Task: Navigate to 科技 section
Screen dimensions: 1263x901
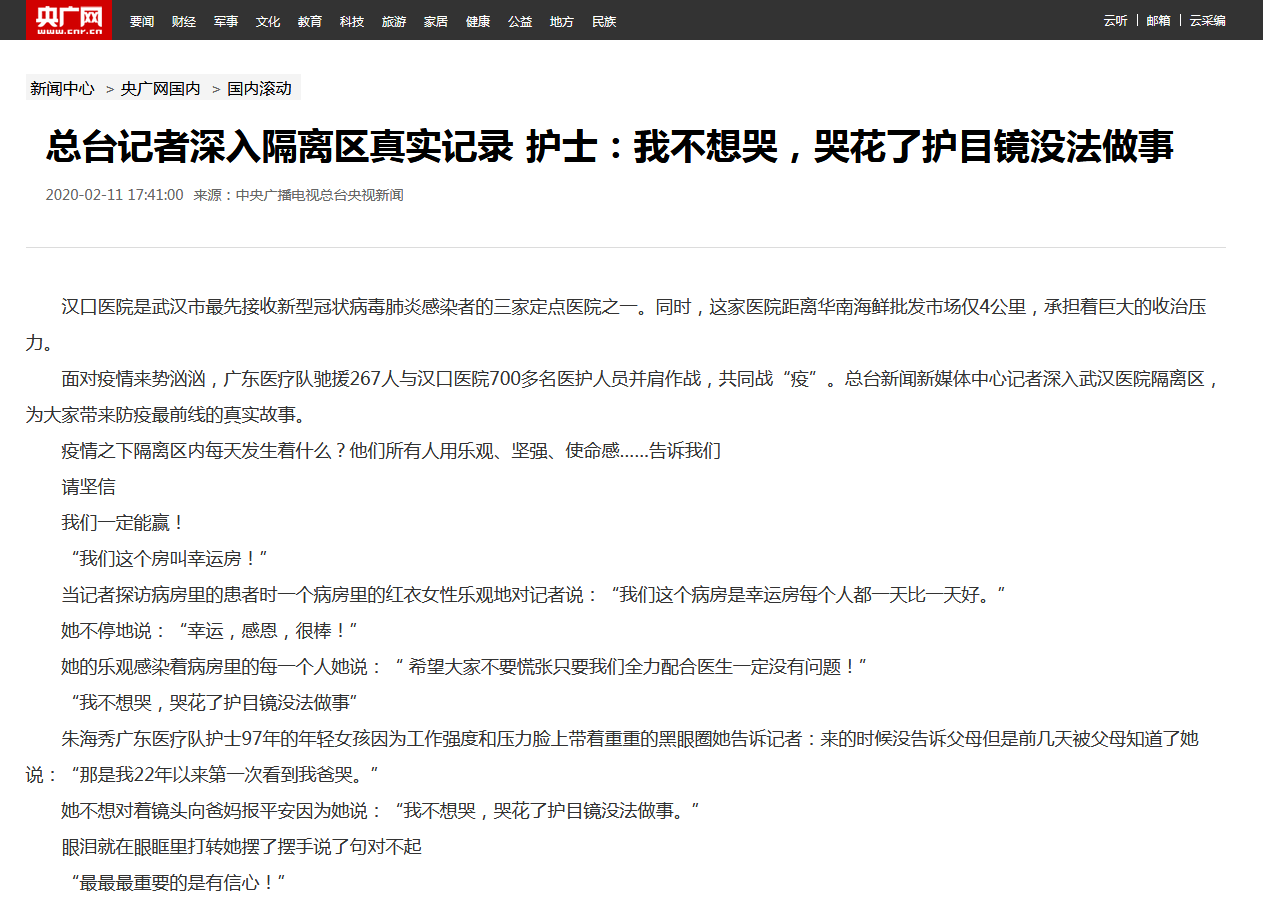Action: pyautogui.click(x=352, y=21)
